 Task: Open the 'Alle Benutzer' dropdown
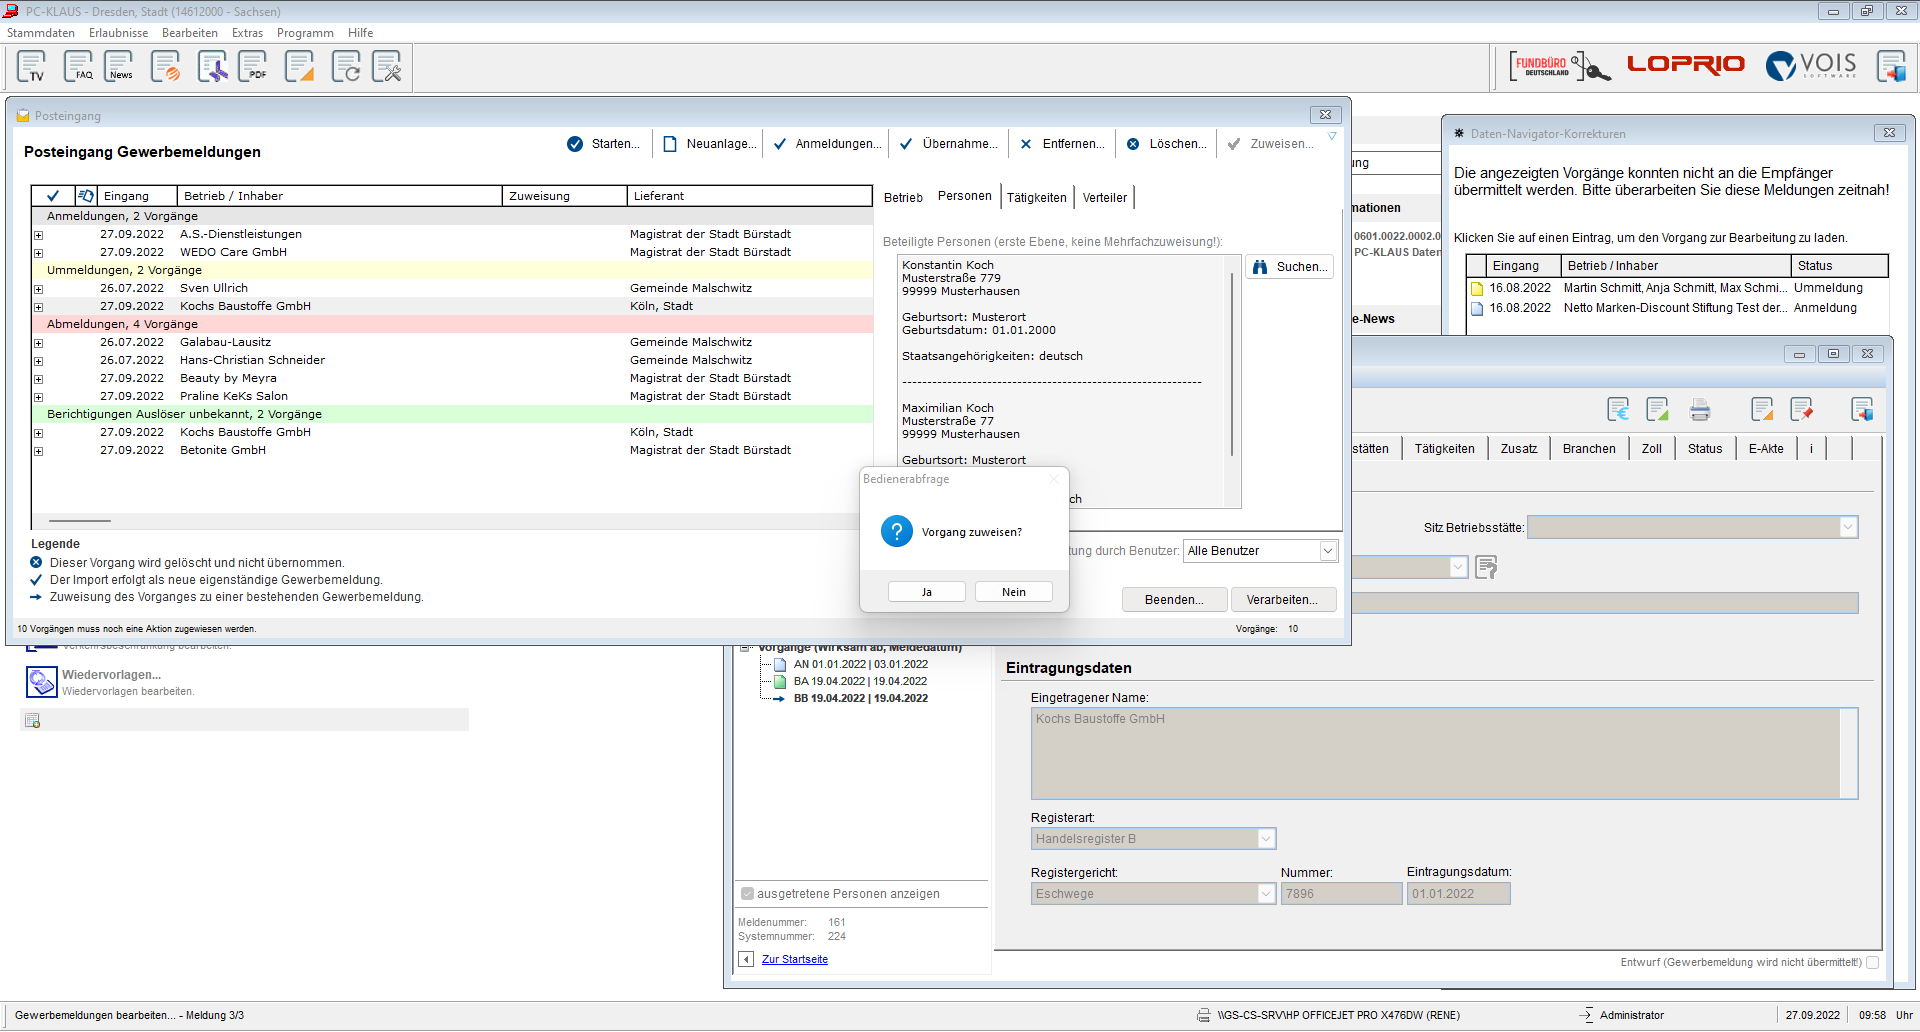[x=1327, y=551]
